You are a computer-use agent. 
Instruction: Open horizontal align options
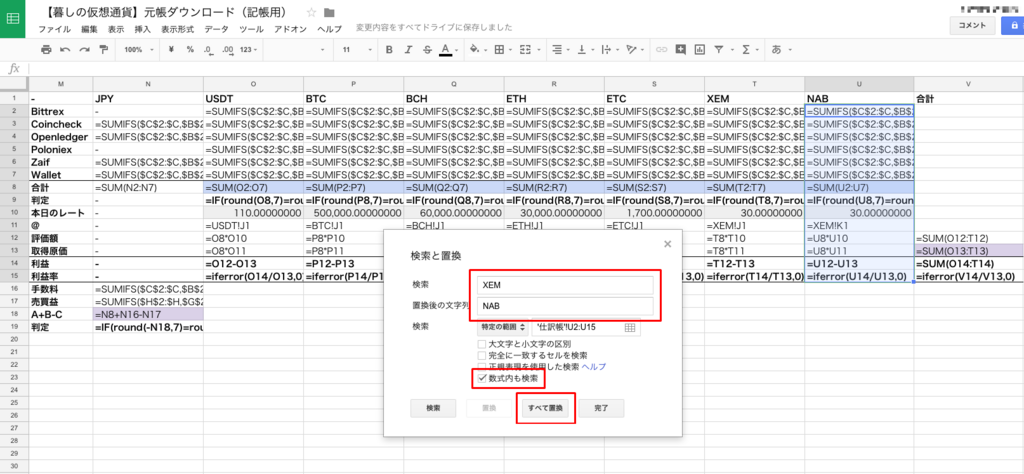pyautogui.click(x=558, y=50)
